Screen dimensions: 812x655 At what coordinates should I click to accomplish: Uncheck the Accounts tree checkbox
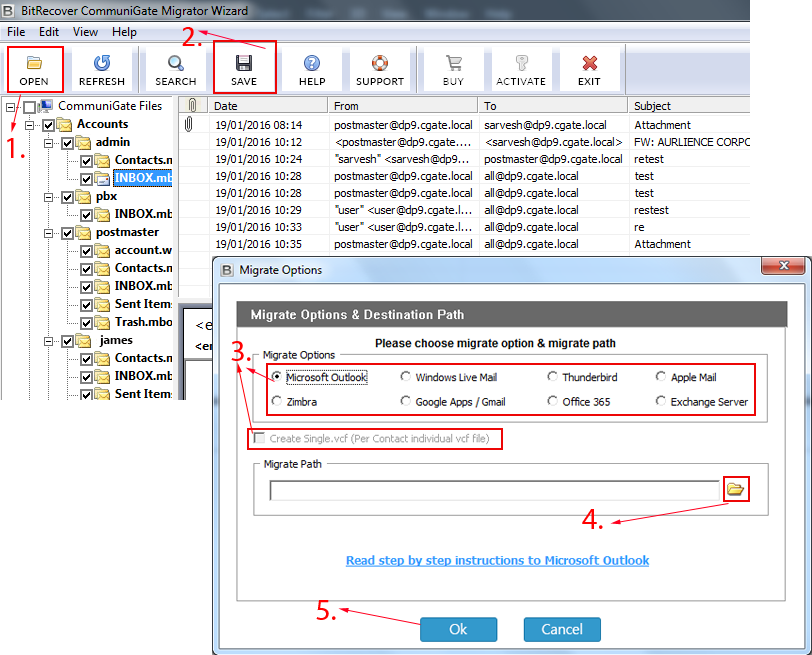49,125
